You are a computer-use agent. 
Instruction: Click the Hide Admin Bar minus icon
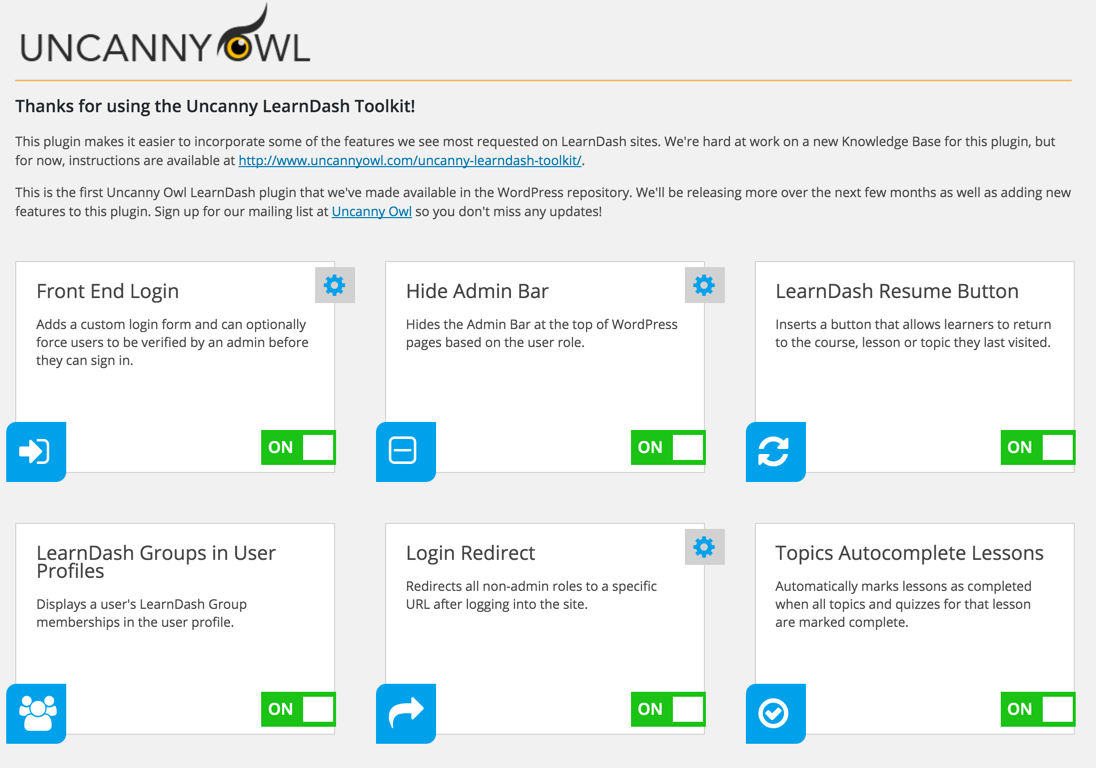click(405, 451)
